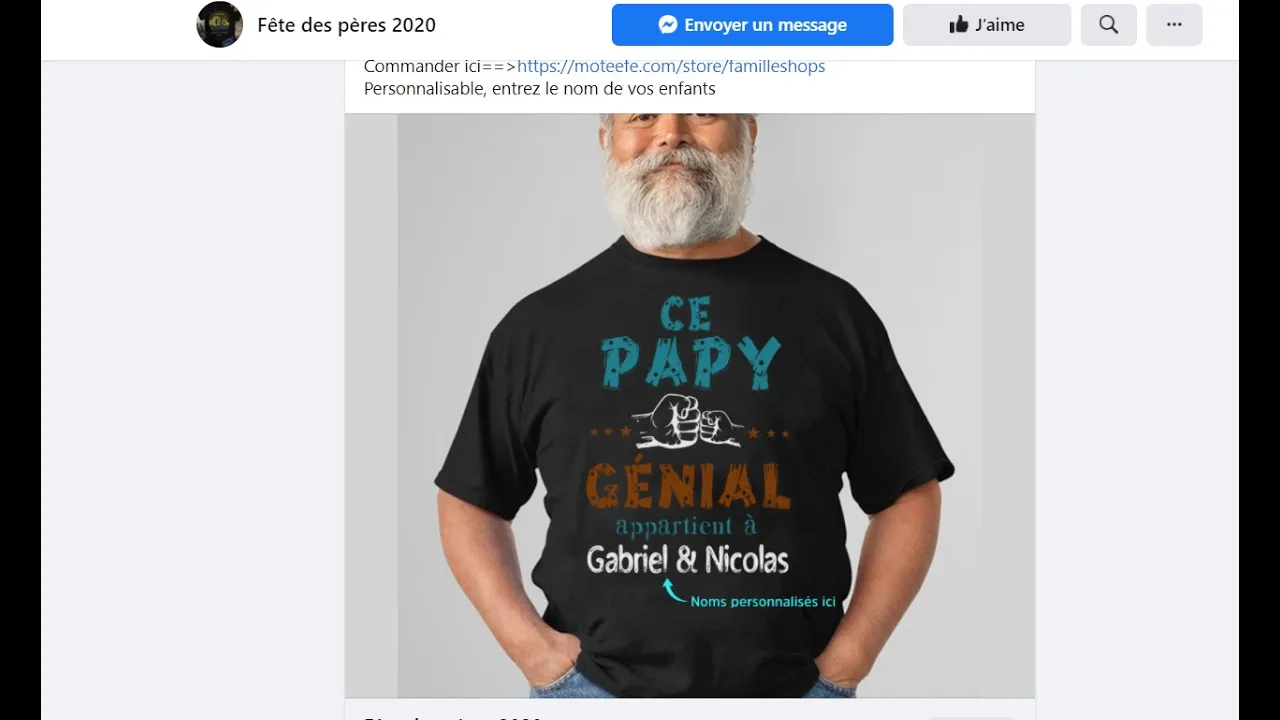Viewport: 1280px width, 720px height.
Task: Open the Fête des pères 2020 page name
Action: 346,25
